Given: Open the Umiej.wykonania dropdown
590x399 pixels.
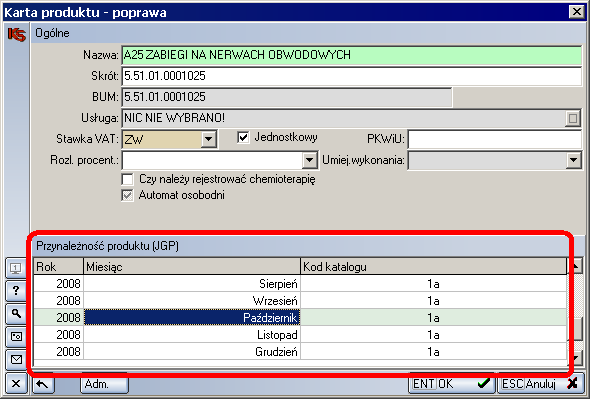Looking at the screenshot, I should coord(573,160).
